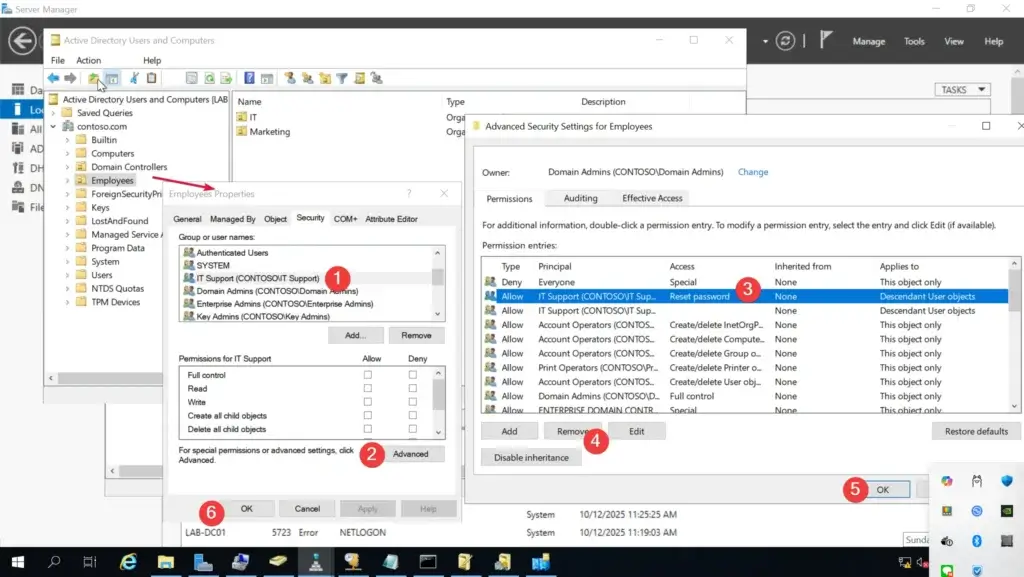Select the Reset password permission entry

click(697, 296)
